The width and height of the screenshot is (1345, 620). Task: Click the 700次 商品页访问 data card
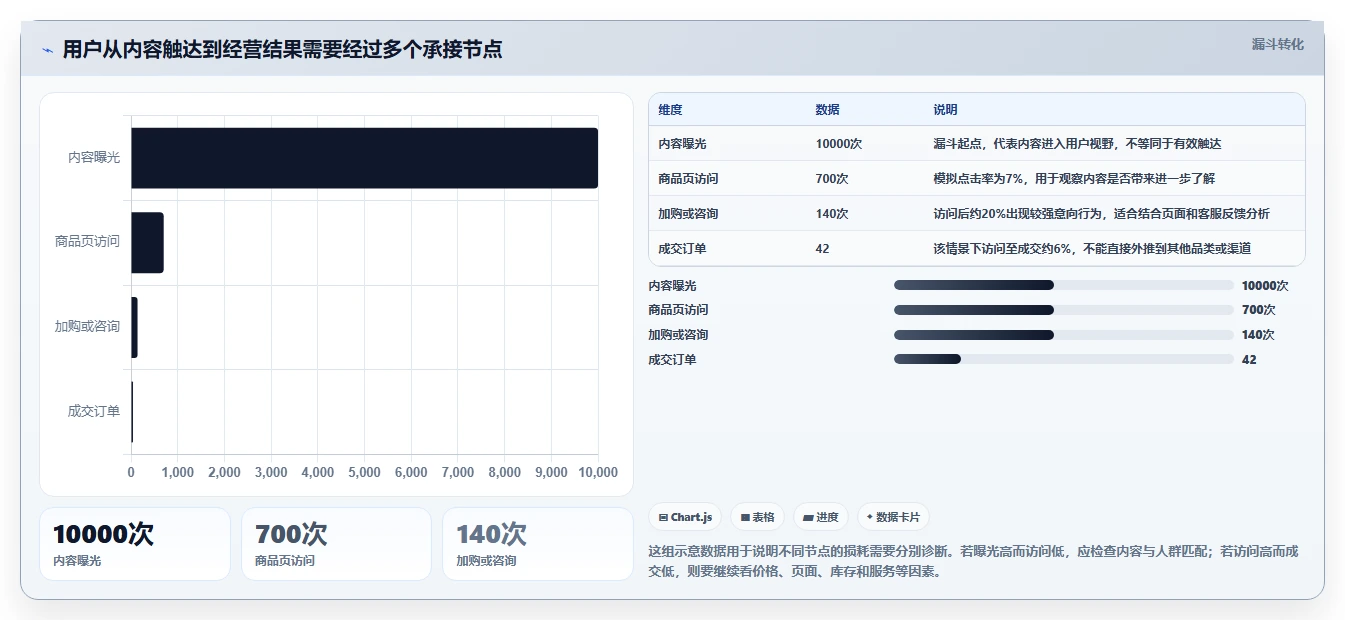point(336,544)
